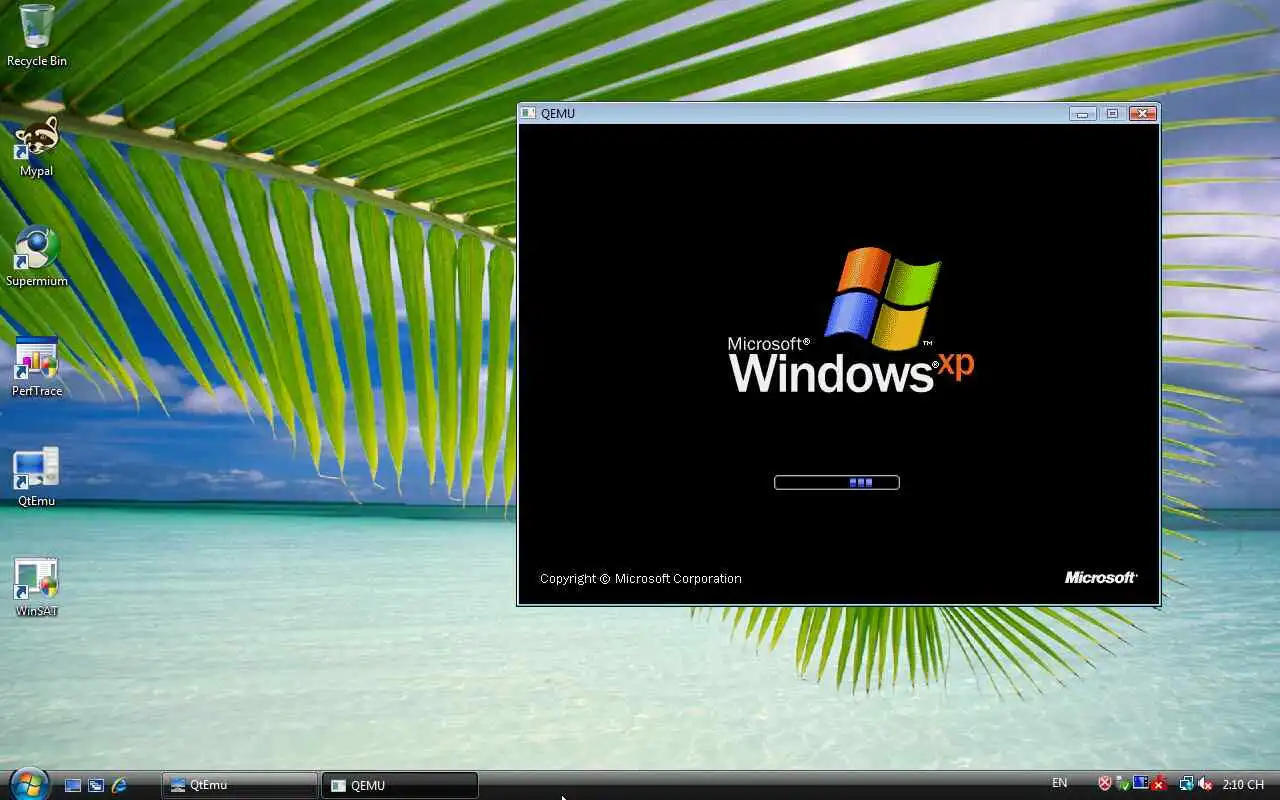Screen dimensions: 1280x800
Task: Select the Supermium shortcut on the desktop
Action: click(37, 256)
